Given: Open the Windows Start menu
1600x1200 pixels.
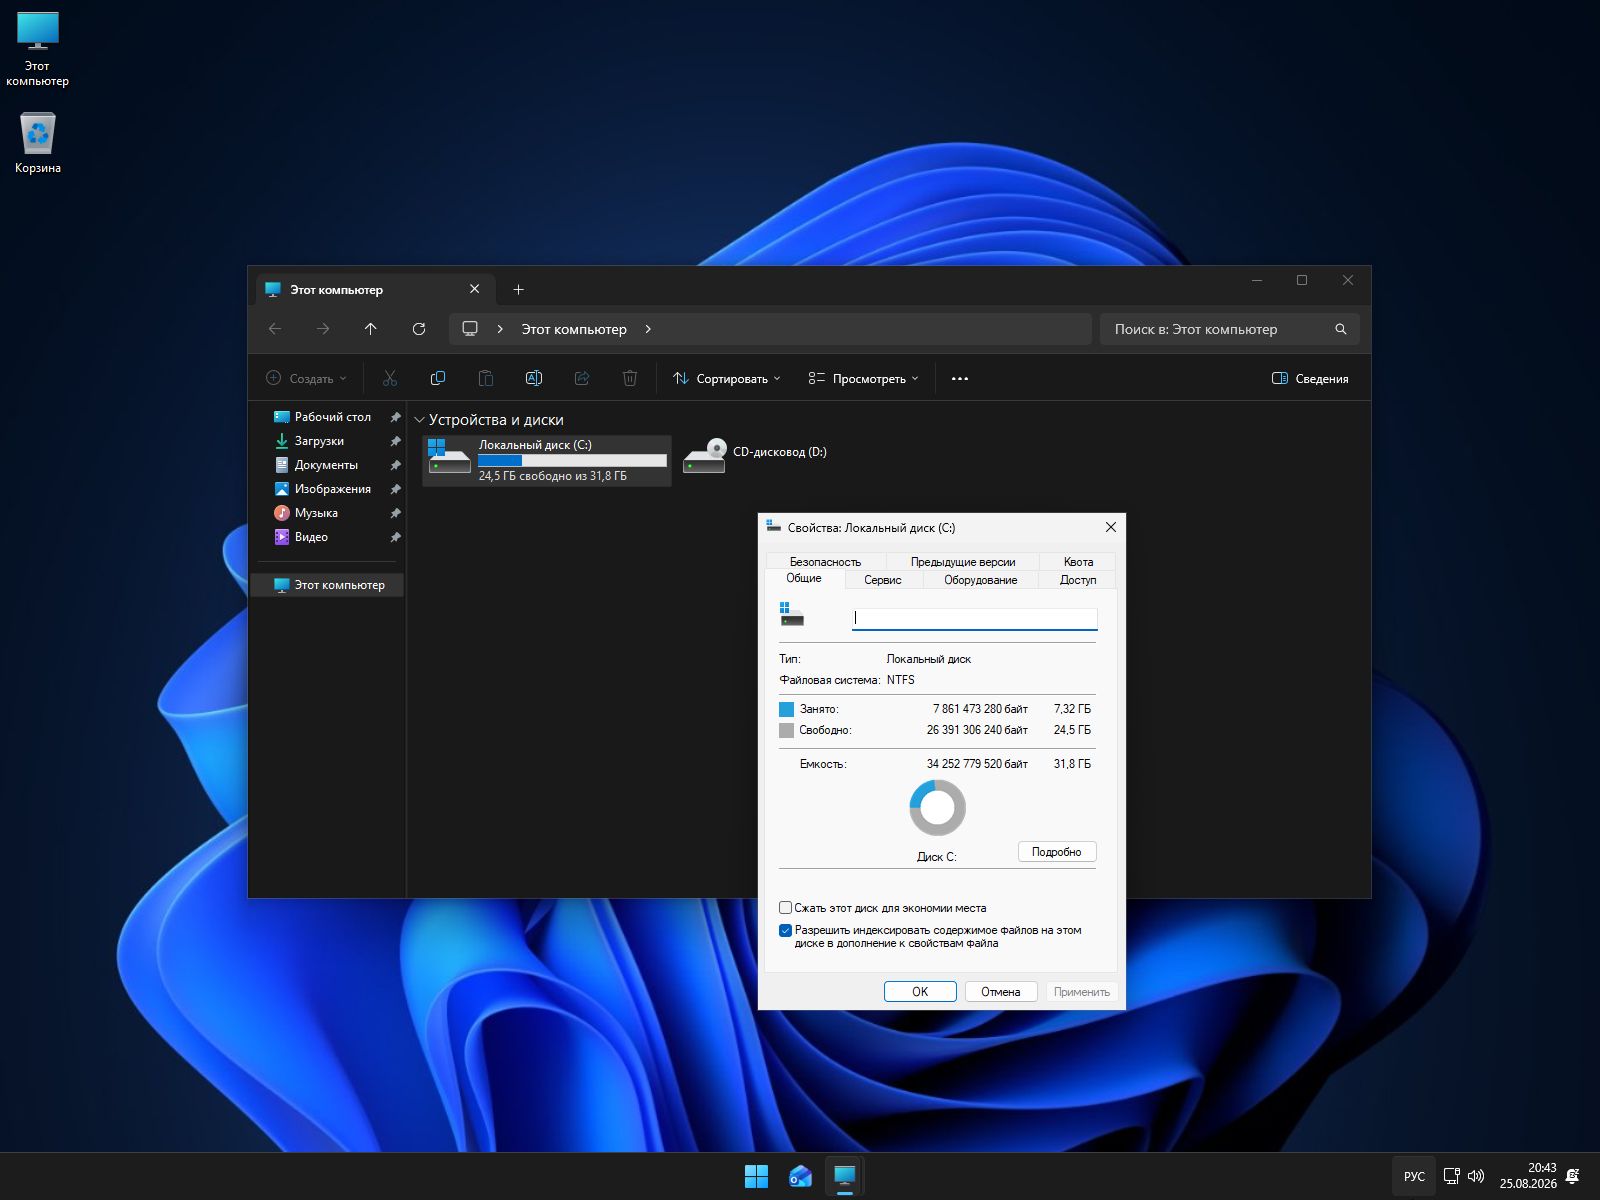Looking at the screenshot, I should (x=757, y=1177).
